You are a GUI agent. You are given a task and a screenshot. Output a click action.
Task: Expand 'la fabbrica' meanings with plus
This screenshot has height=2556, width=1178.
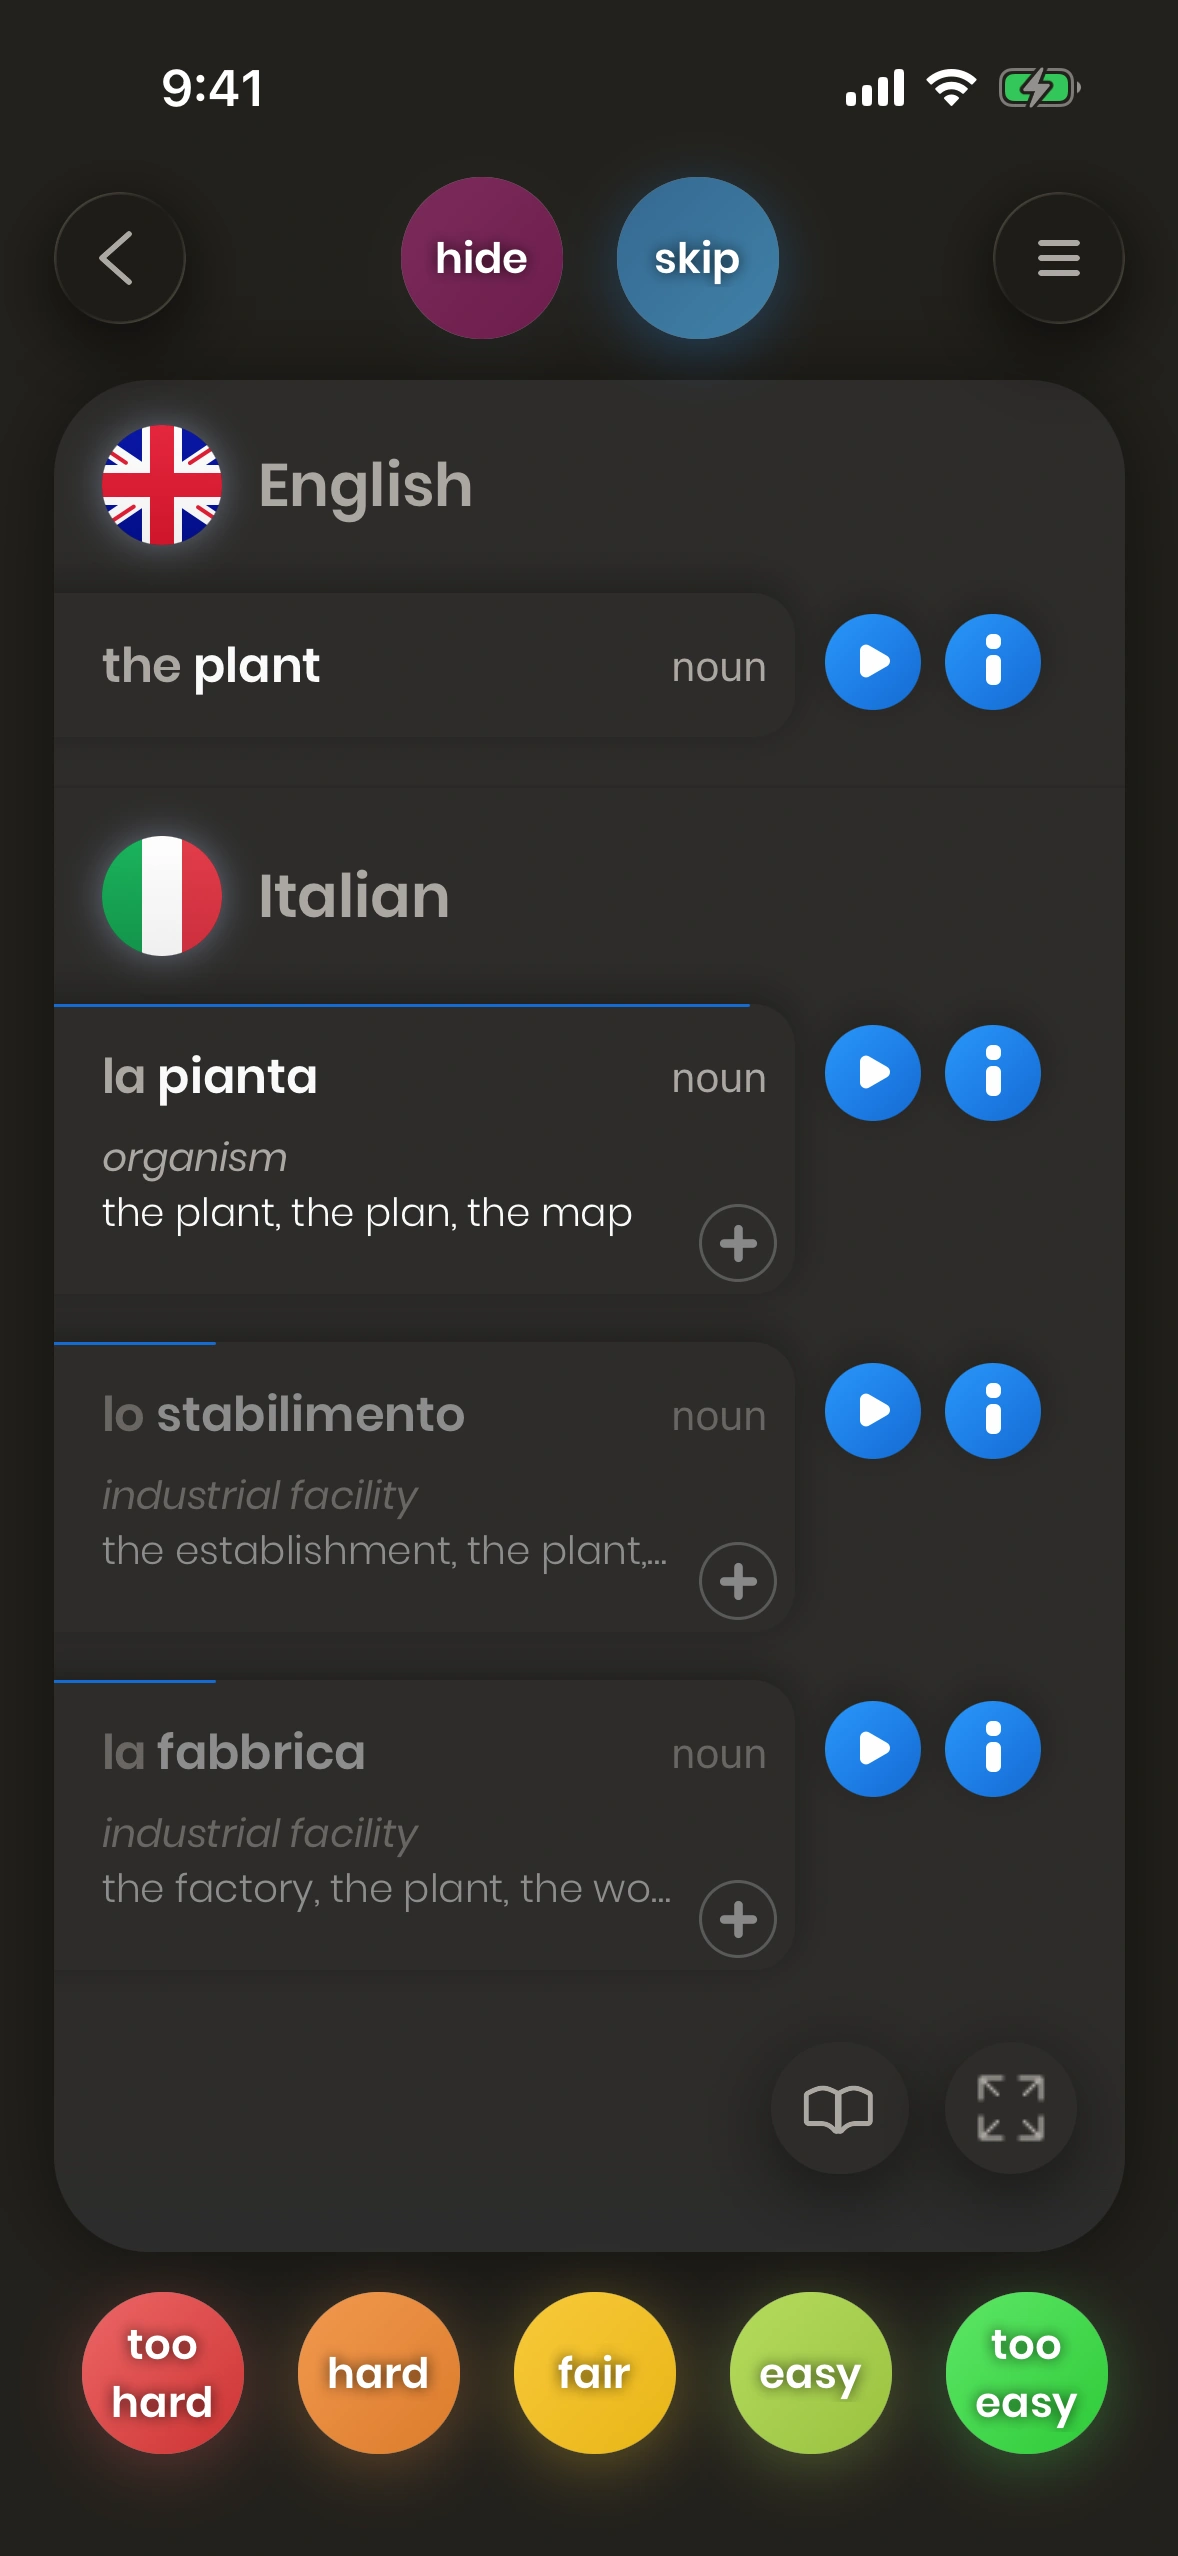click(738, 1919)
